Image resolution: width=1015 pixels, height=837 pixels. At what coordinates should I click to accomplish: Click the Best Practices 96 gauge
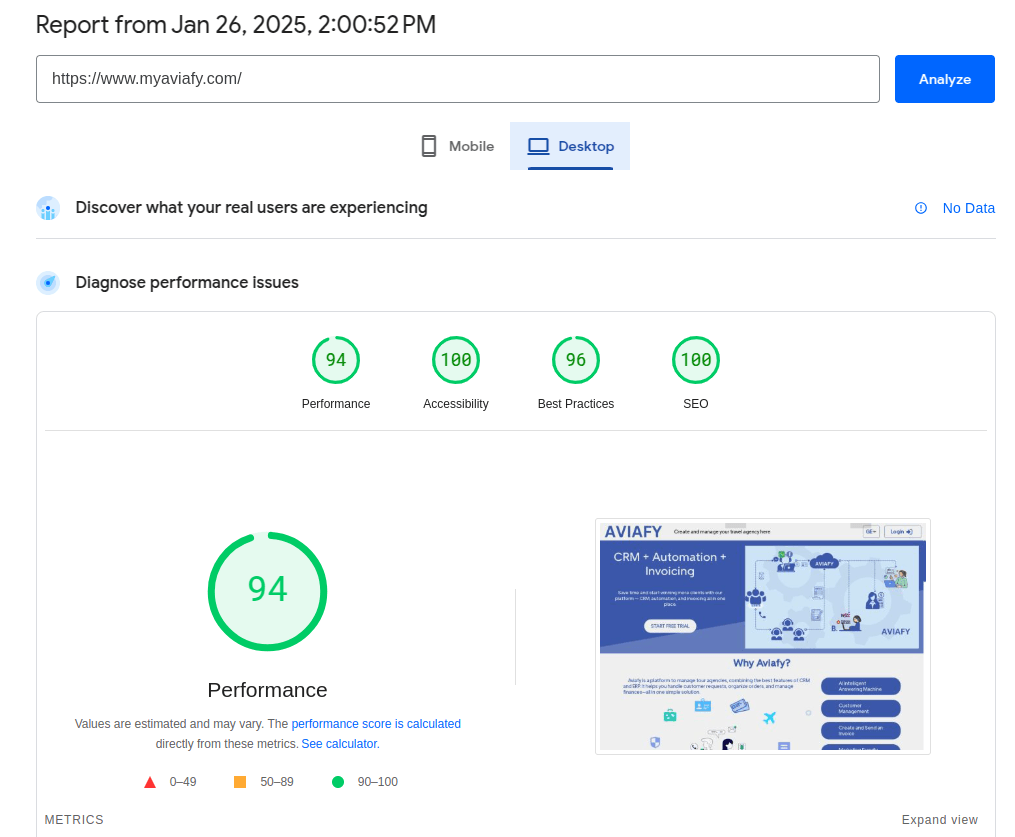coord(576,360)
